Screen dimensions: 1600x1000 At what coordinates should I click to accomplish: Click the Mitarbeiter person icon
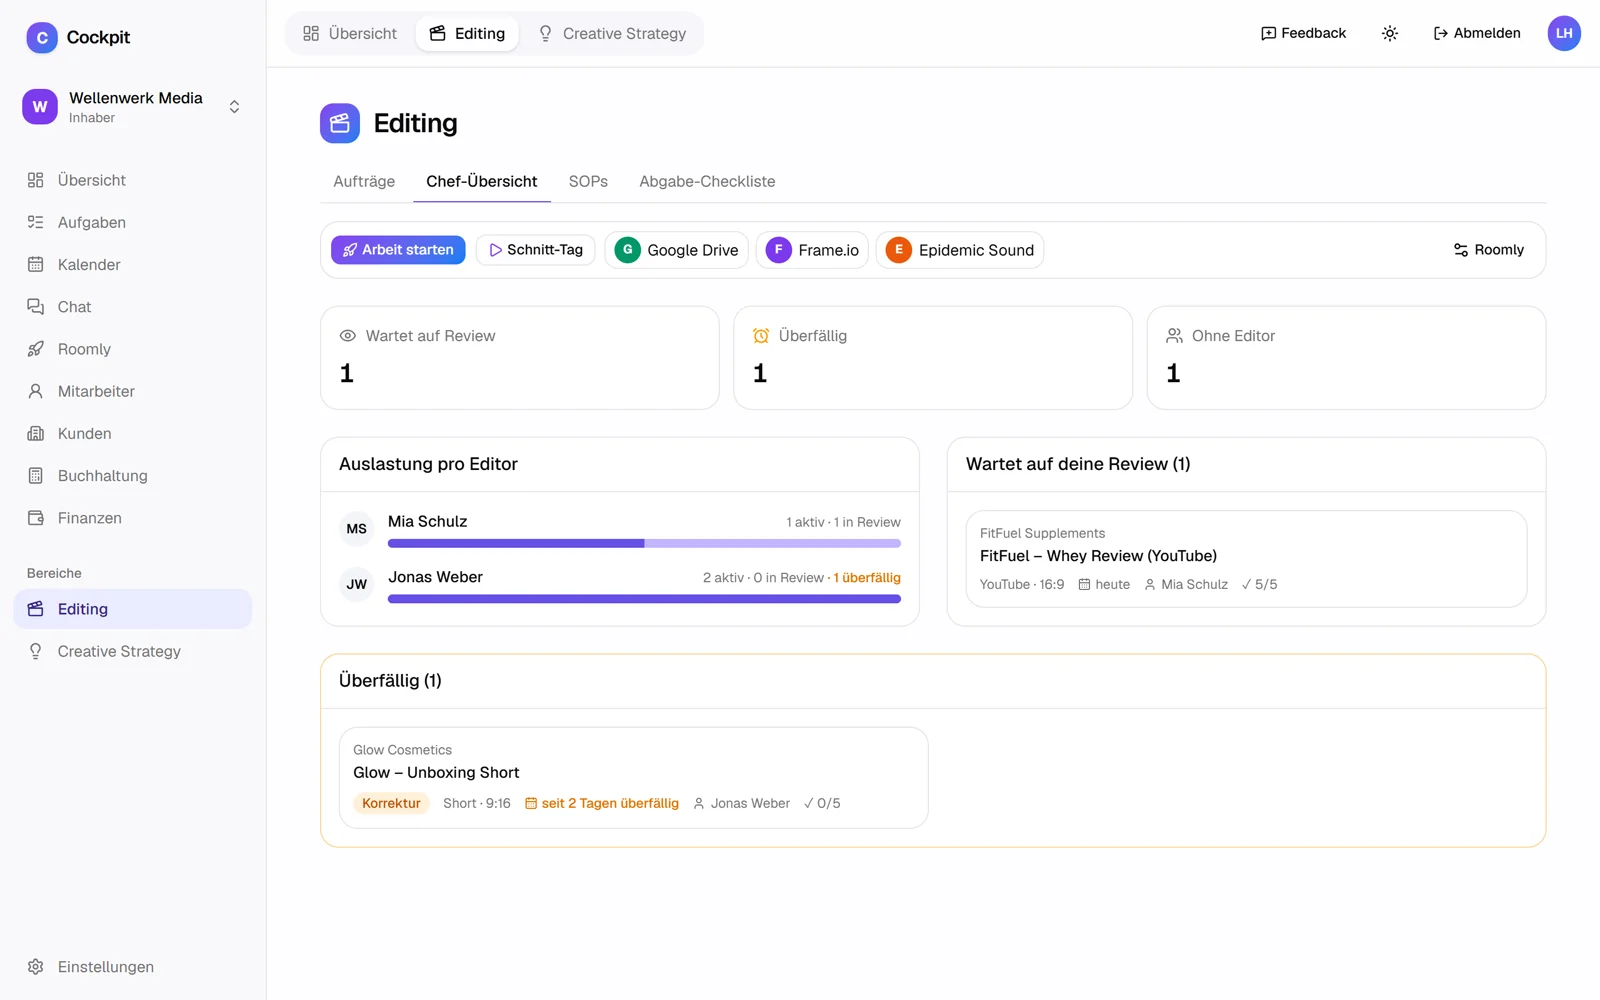tap(36, 391)
